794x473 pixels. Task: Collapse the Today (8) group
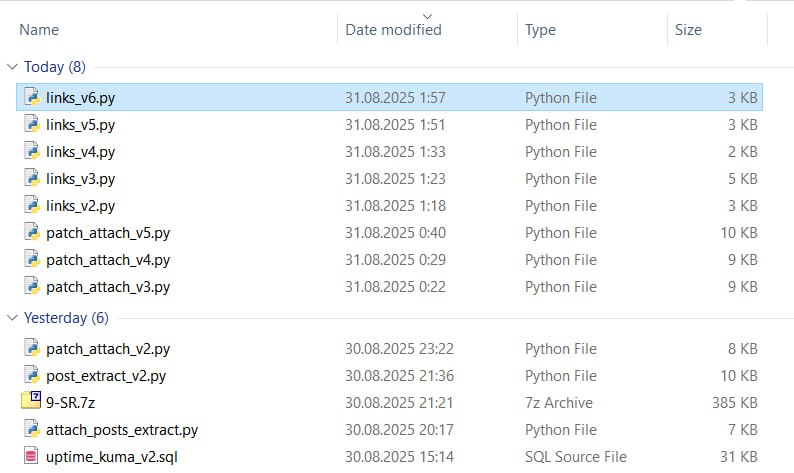tap(13, 67)
